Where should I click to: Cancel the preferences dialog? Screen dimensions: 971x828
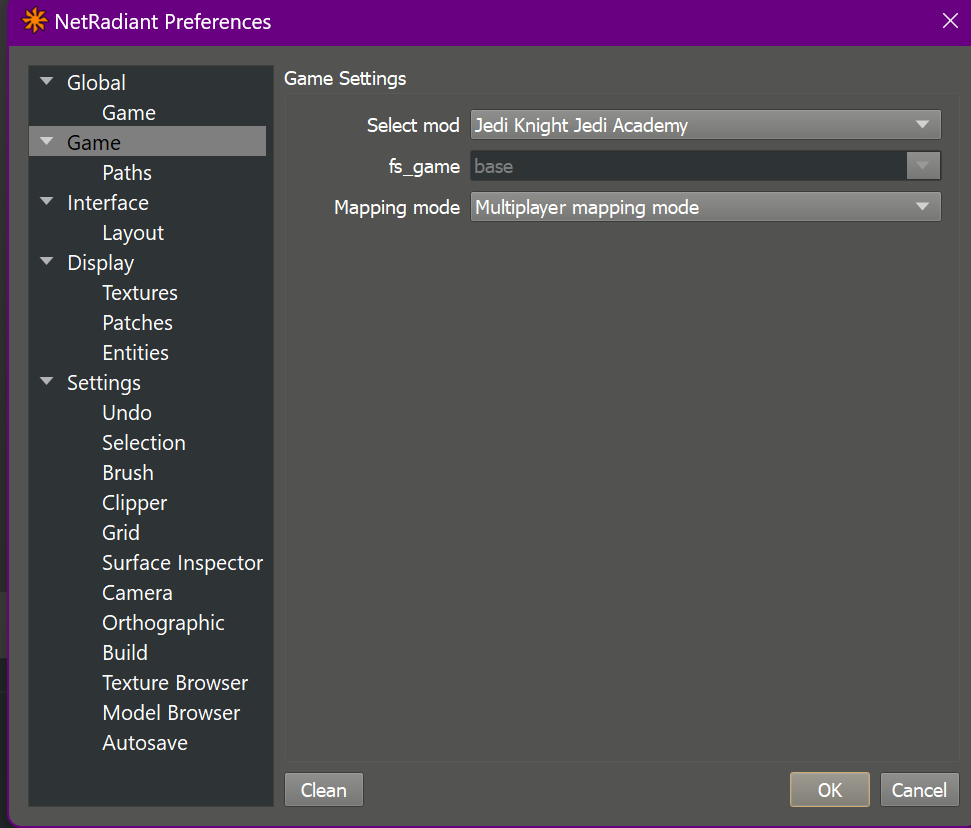[919, 790]
